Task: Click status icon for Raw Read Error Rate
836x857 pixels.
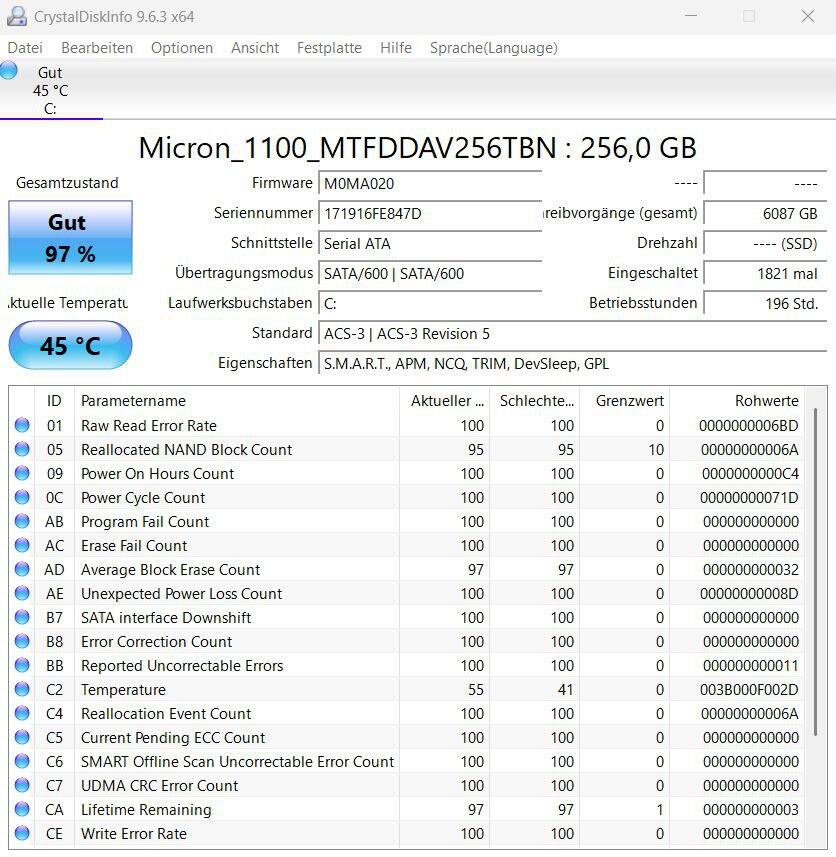Action: tap(22, 426)
